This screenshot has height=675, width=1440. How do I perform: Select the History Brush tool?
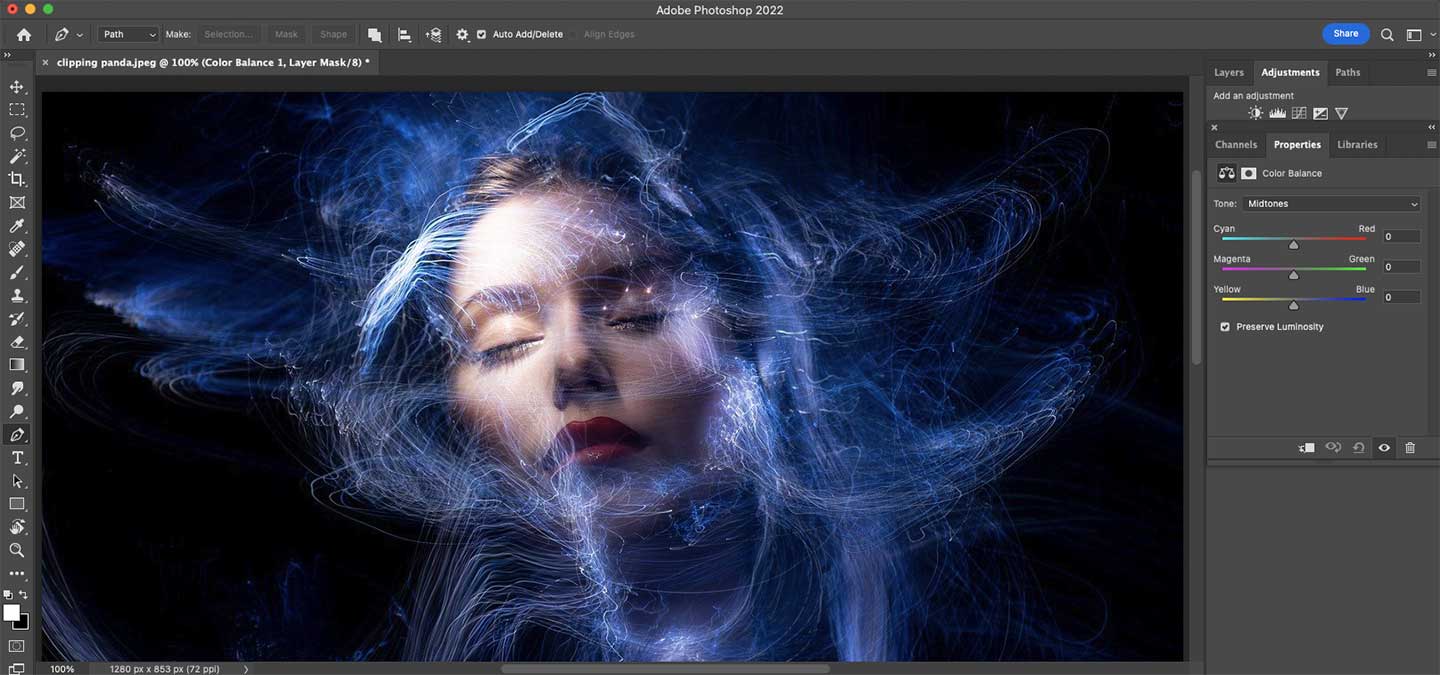pyautogui.click(x=17, y=319)
